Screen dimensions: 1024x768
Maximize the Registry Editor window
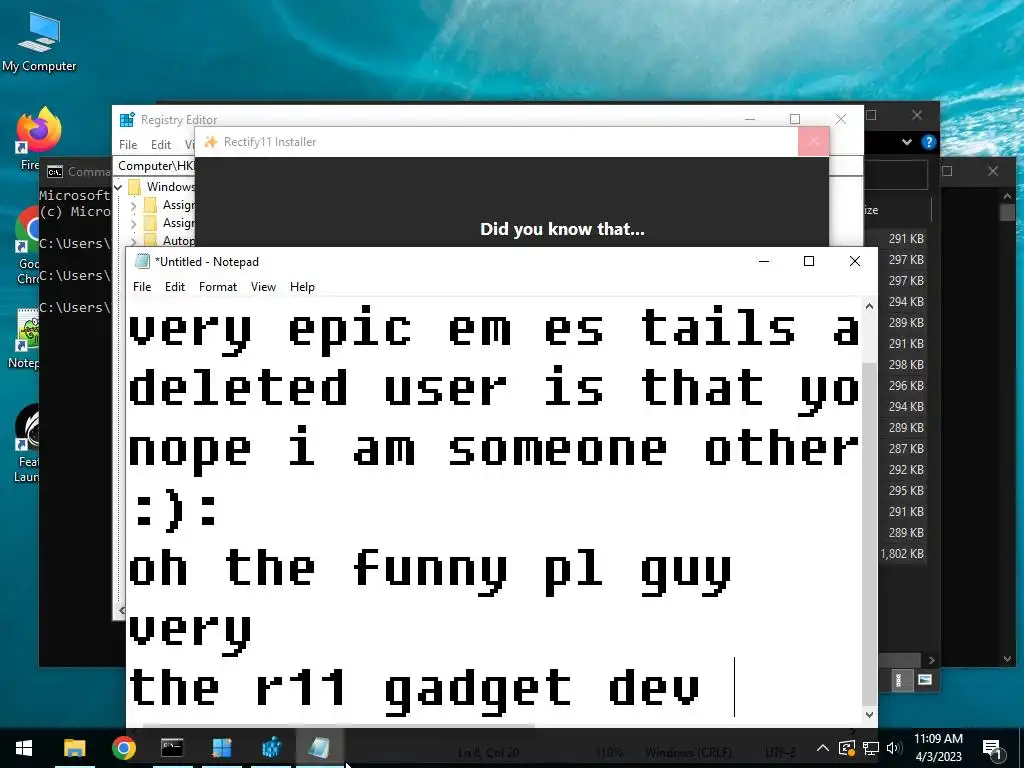(x=795, y=119)
